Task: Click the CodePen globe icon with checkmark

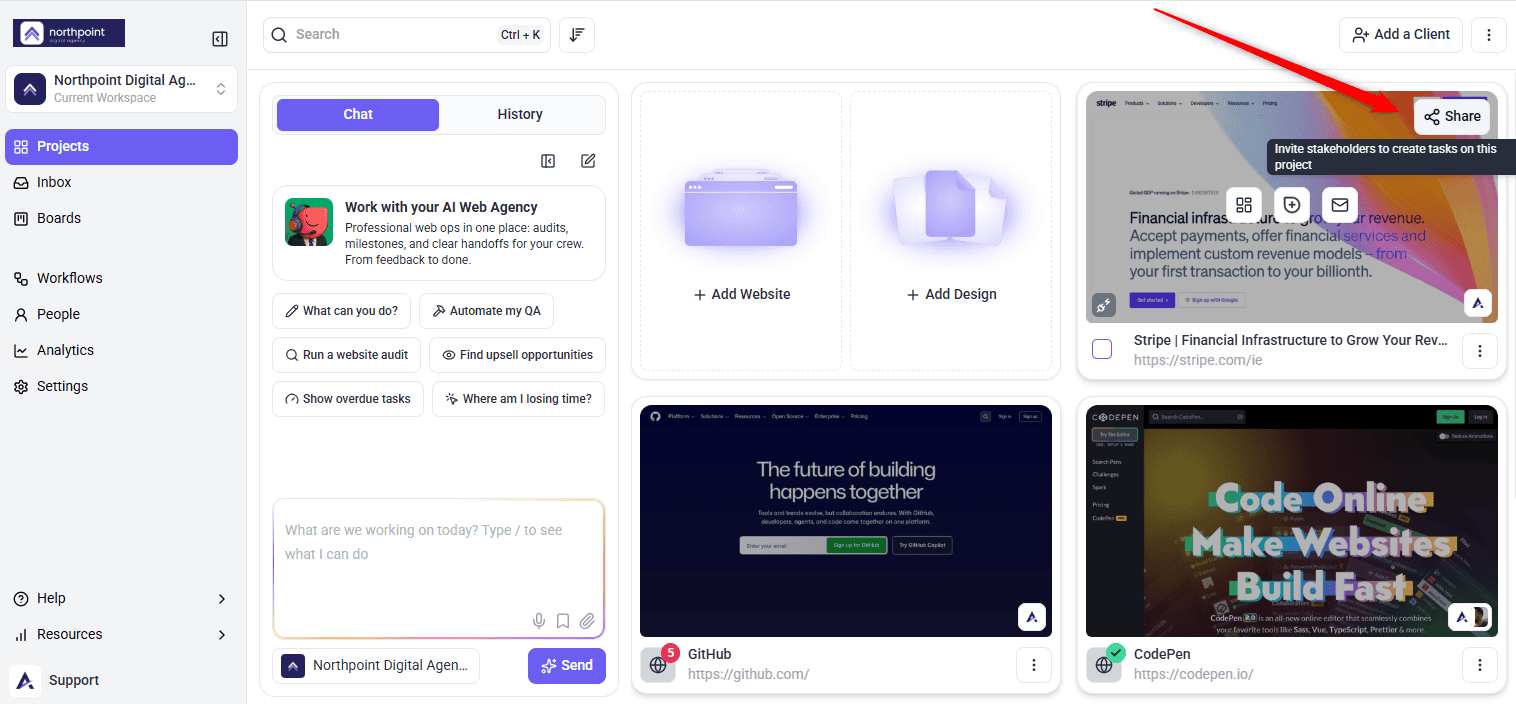Action: pos(1104,665)
